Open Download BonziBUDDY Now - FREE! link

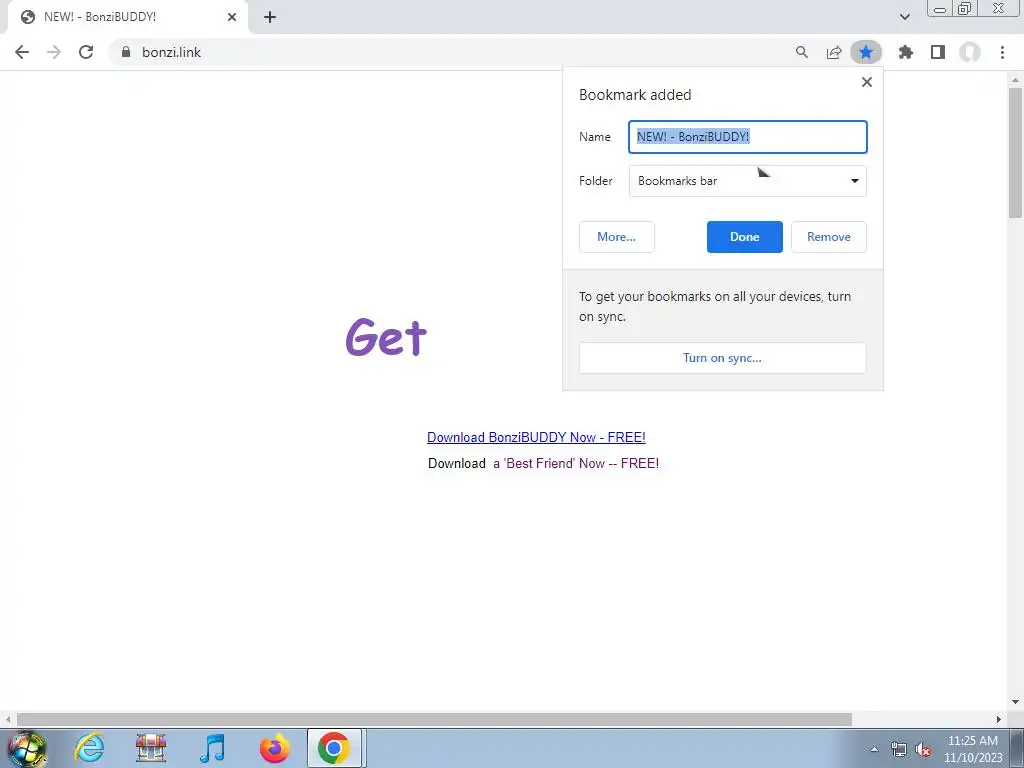coord(536,438)
